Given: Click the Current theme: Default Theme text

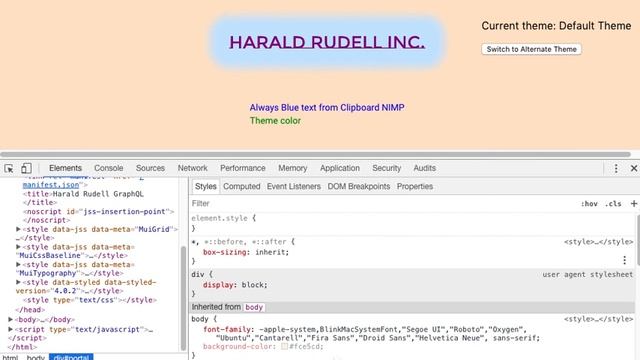Looking at the screenshot, I should 556,26.
